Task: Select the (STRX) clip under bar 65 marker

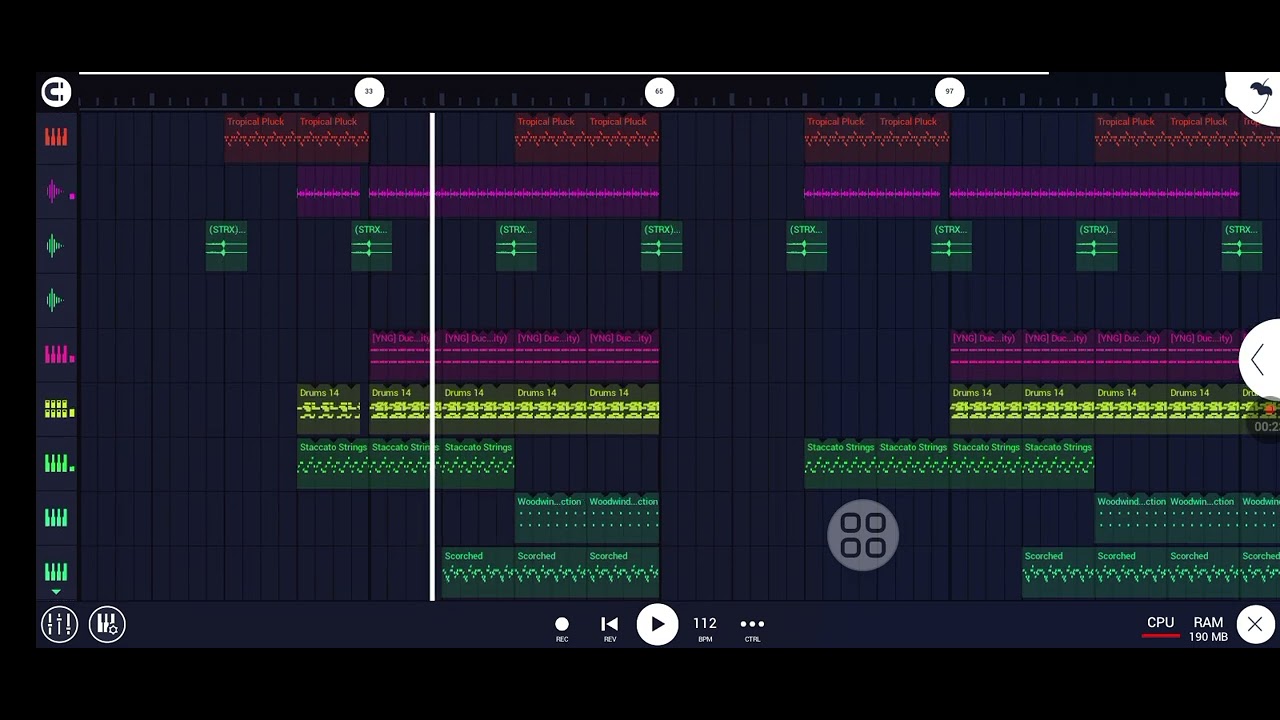Action: click(661, 245)
